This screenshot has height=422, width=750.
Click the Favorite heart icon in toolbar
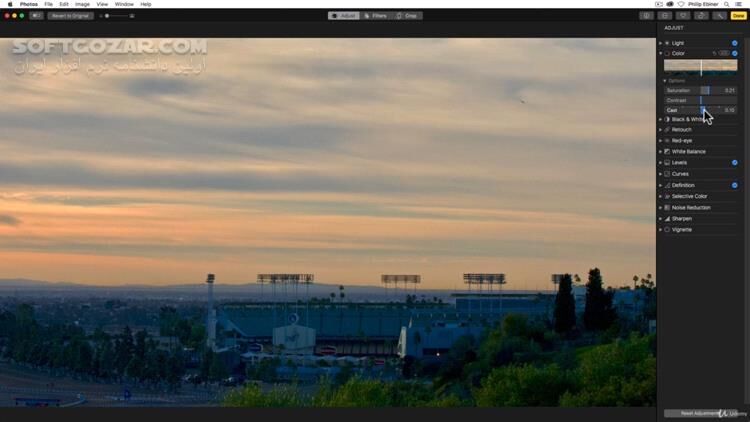(x=683, y=15)
